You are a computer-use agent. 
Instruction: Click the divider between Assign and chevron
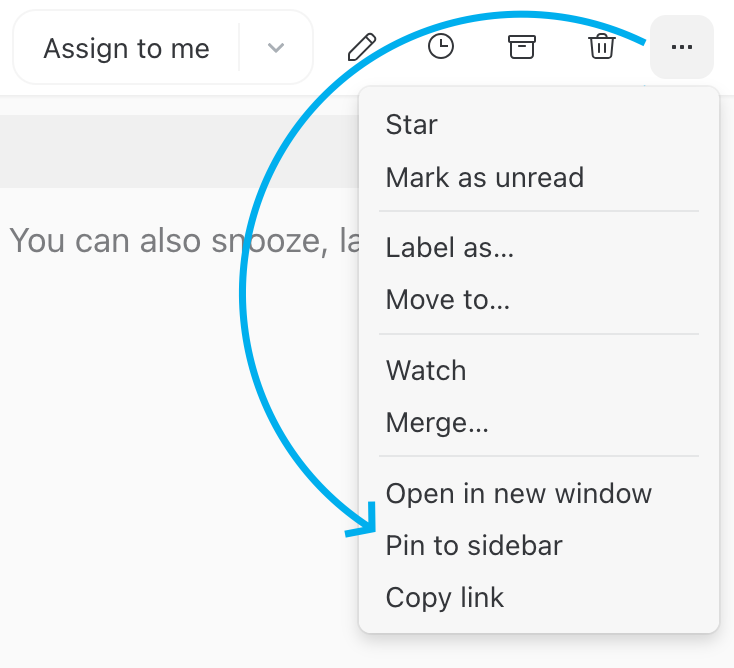pos(239,48)
